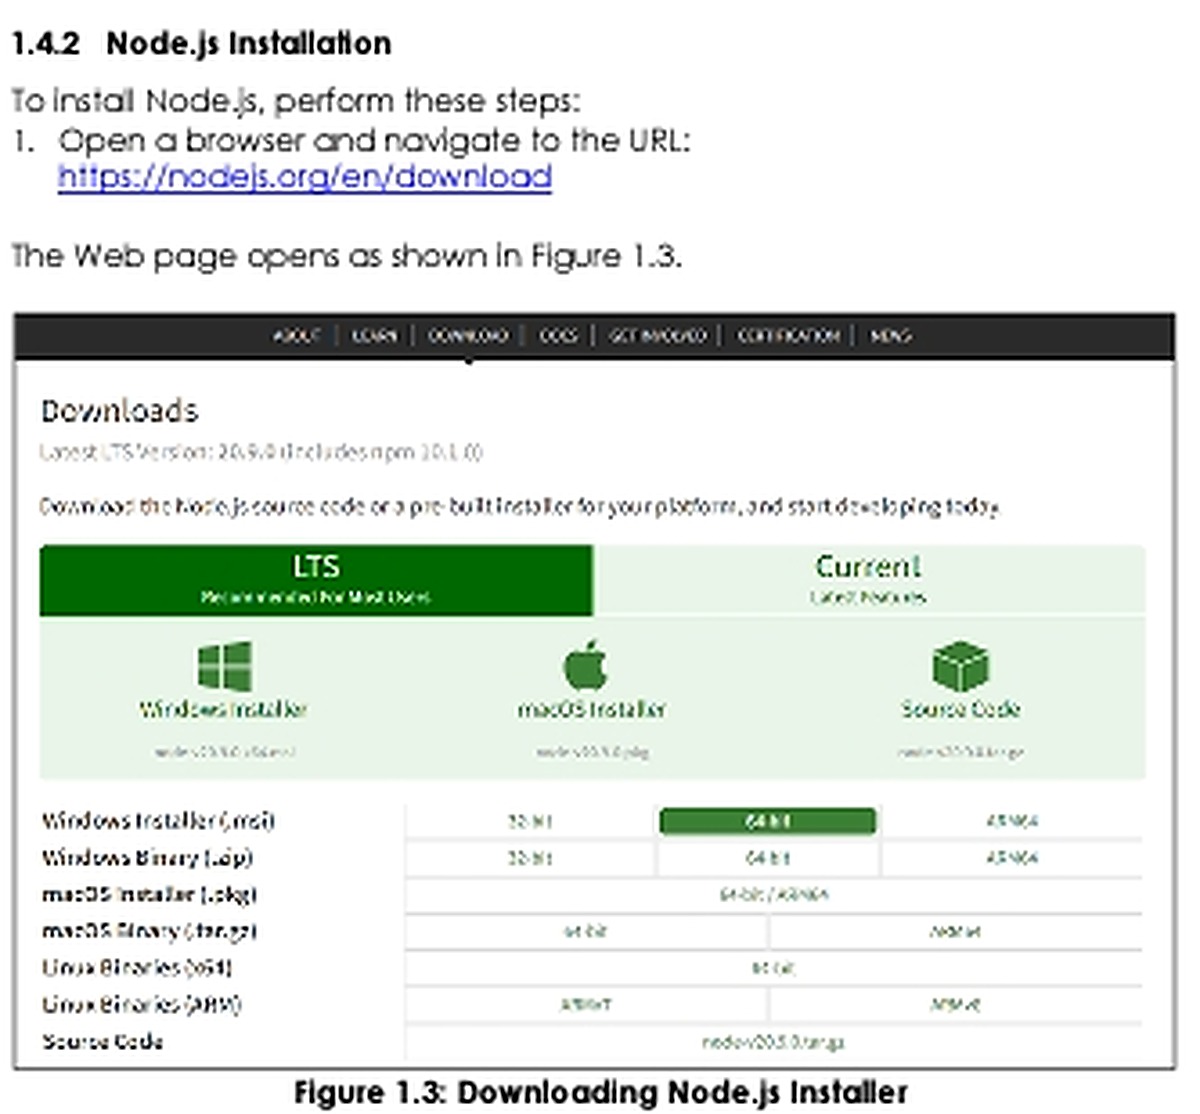Screen dimensions: 1200x1114
Task: Select the LTS Recommended For Most Users tab
Action: pyautogui.click(x=316, y=580)
